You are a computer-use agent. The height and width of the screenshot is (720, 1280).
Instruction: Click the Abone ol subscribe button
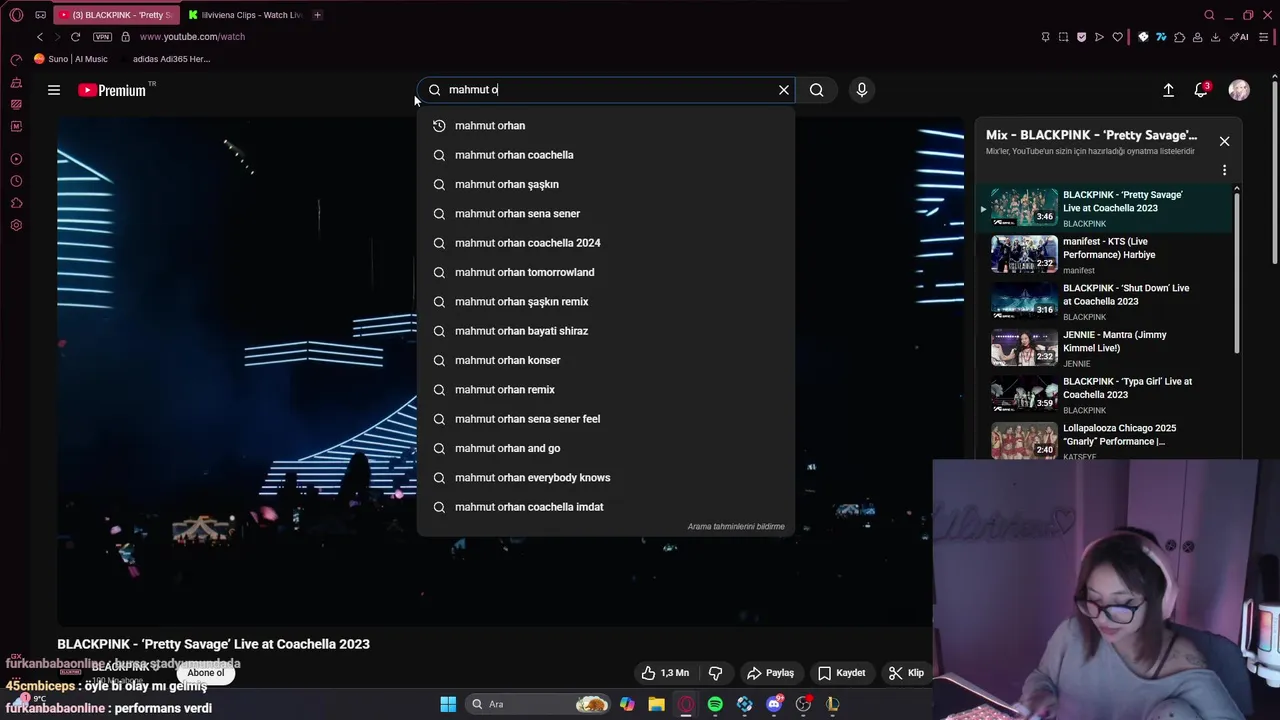[206, 672]
